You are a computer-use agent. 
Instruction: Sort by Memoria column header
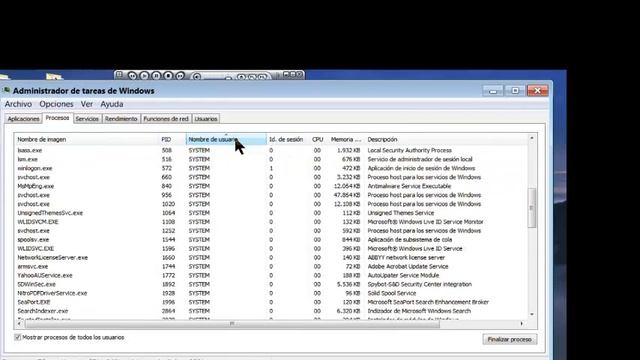point(345,140)
